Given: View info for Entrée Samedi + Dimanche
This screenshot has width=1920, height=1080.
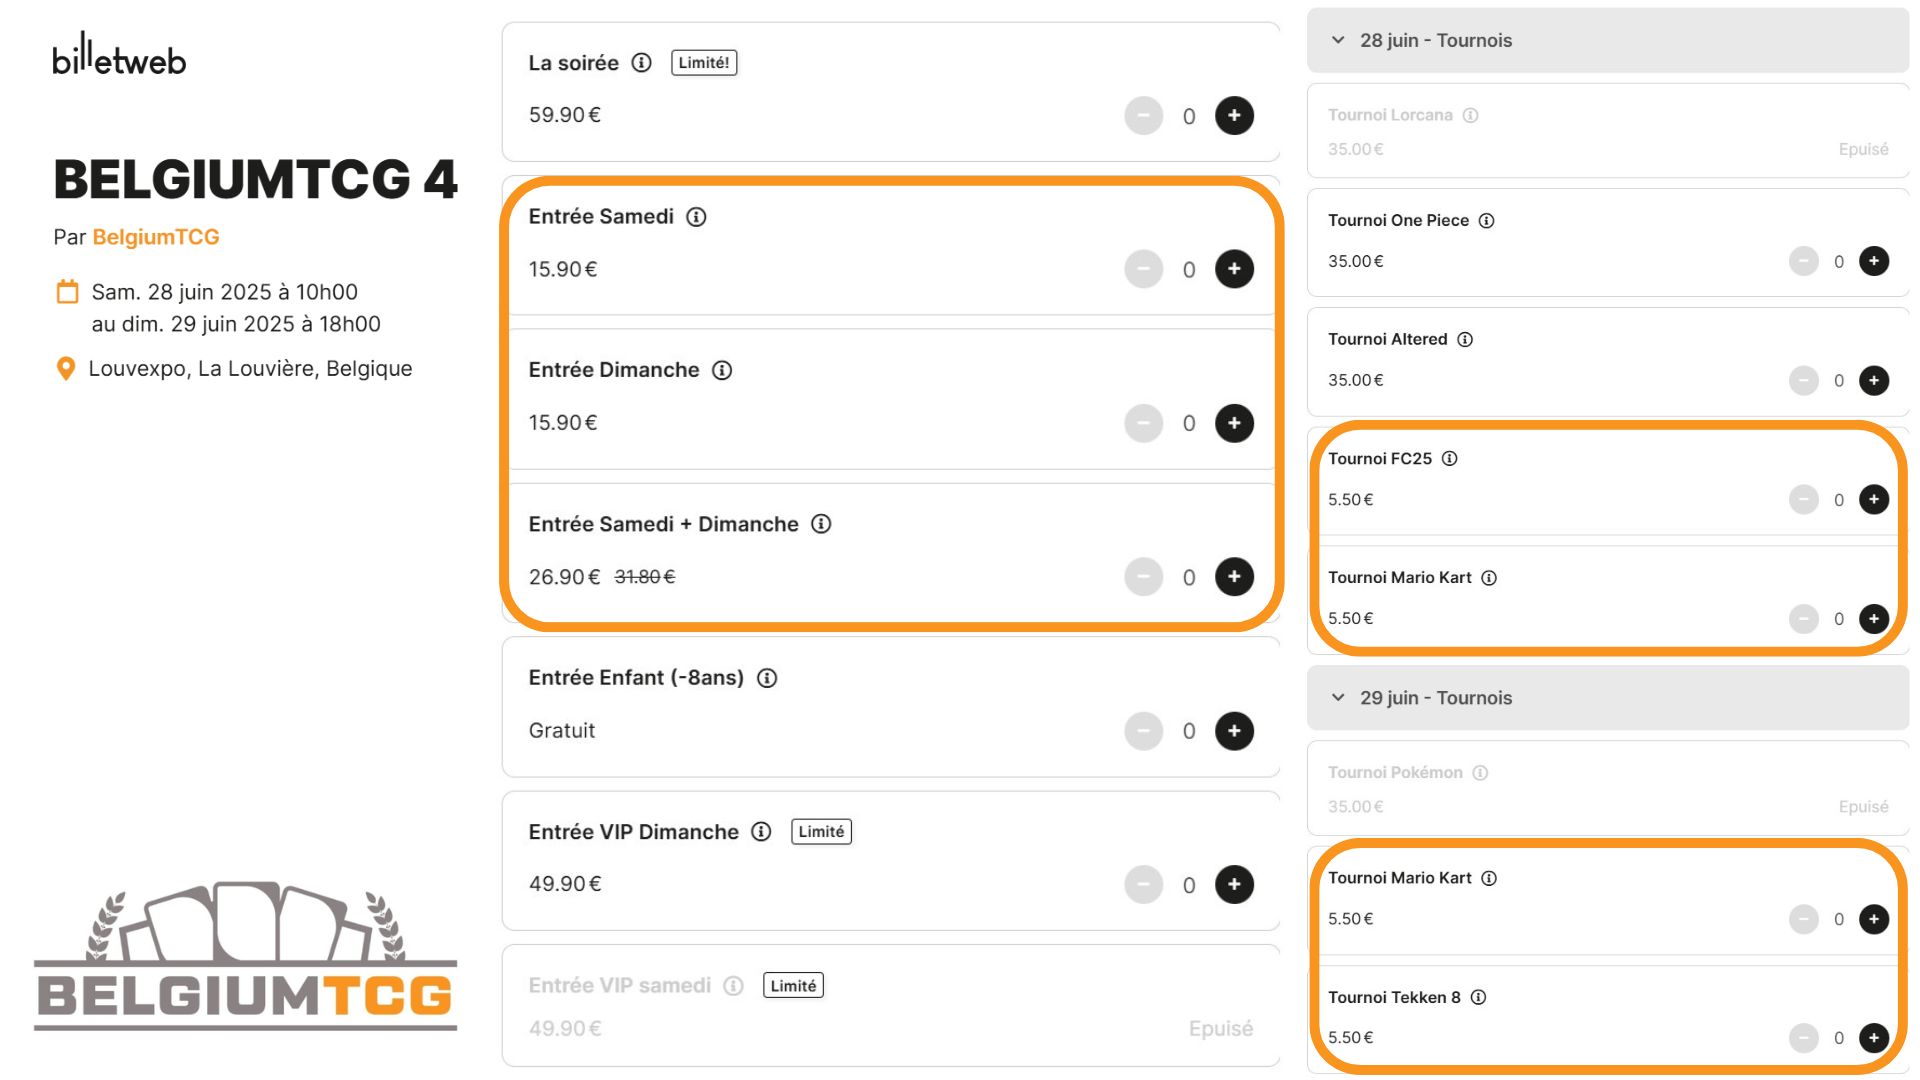Looking at the screenshot, I should pyautogui.click(x=821, y=524).
